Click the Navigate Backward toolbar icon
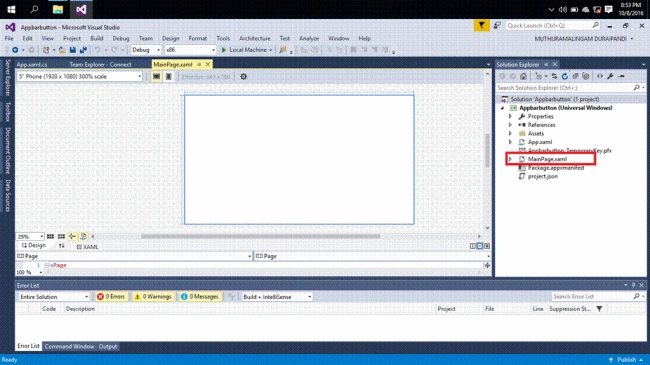Viewport: 650px width, 365px height. point(15,50)
